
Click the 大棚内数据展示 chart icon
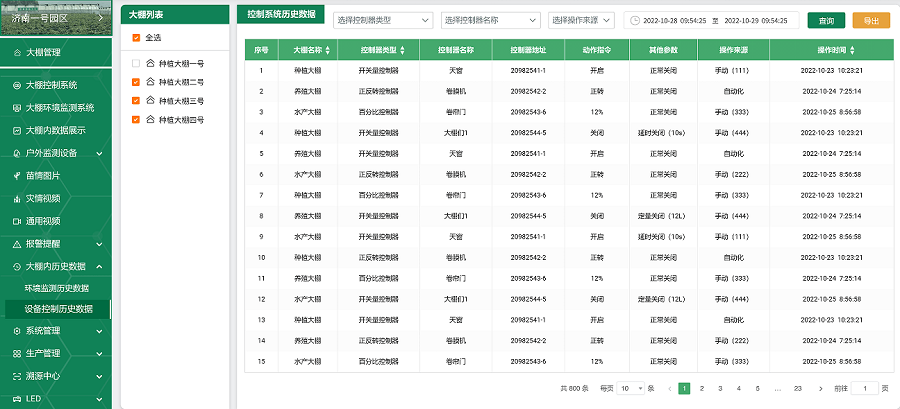coord(17,131)
